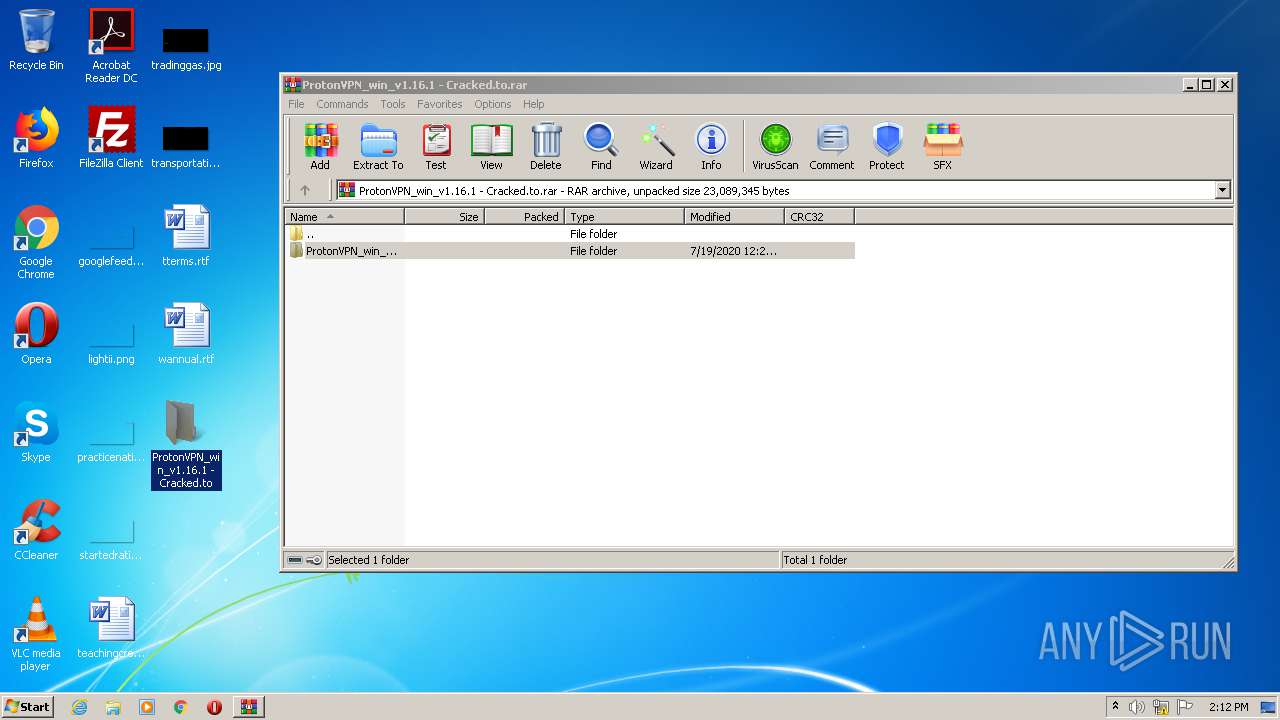Select wannual.rtf desktop document
Image resolution: width=1280 pixels, height=720 pixels.
186,334
